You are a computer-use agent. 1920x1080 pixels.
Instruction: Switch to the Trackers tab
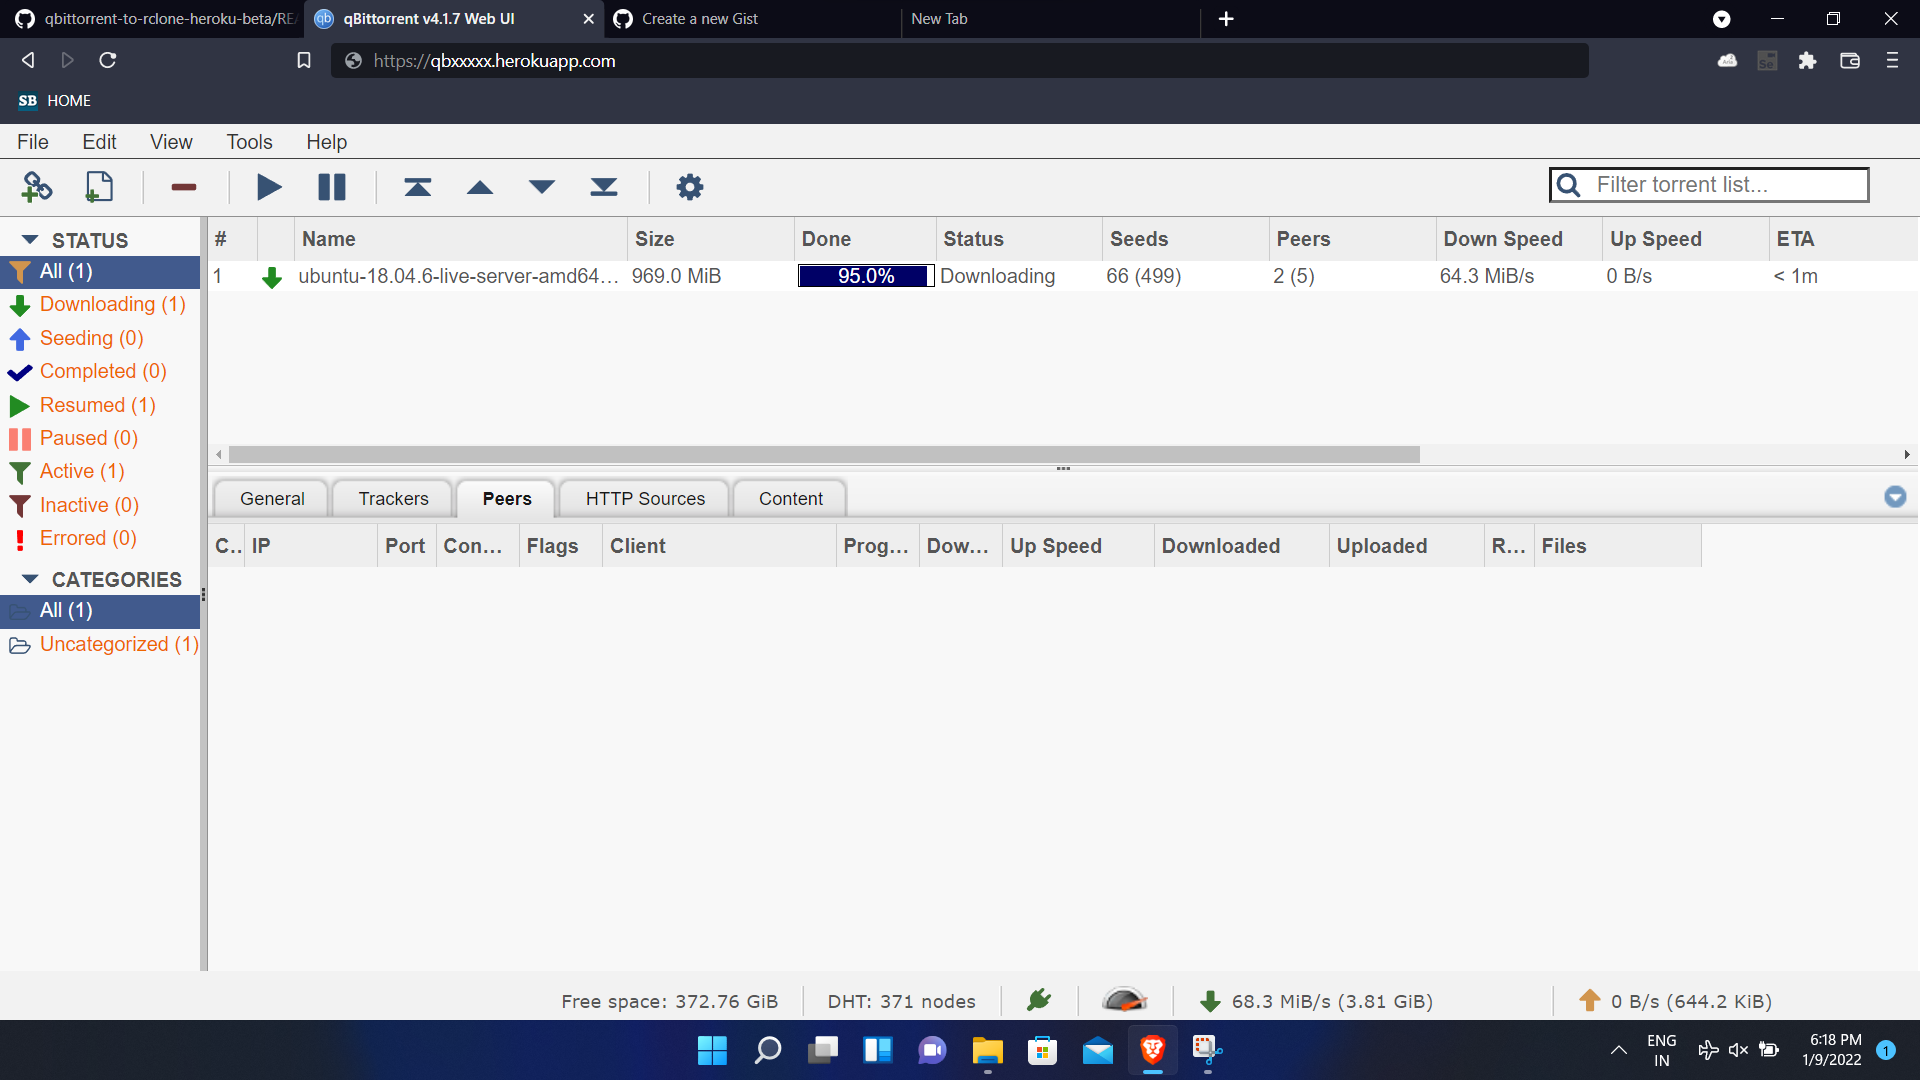coord(393,498)
